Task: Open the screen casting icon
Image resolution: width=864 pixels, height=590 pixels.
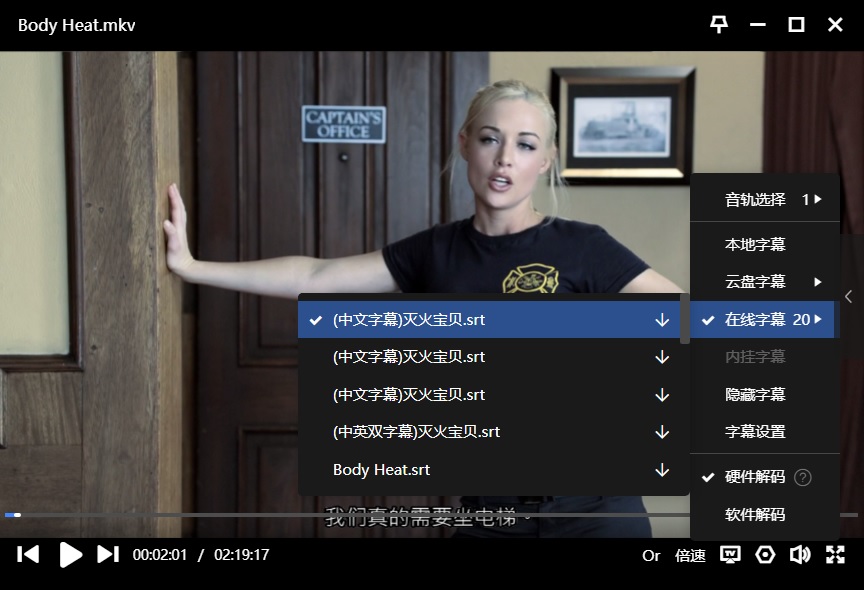Action: point(731,555)
